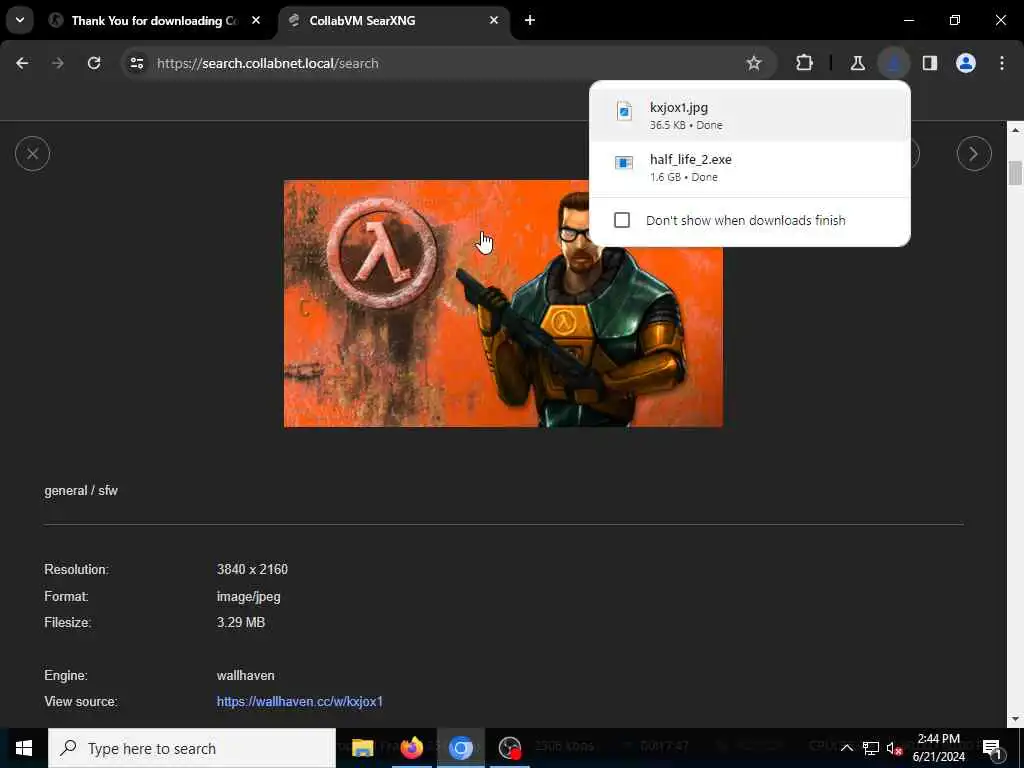Click the scrollbar down arrow
This screenshot has width=1024, height=768.
coord(1015,719)
